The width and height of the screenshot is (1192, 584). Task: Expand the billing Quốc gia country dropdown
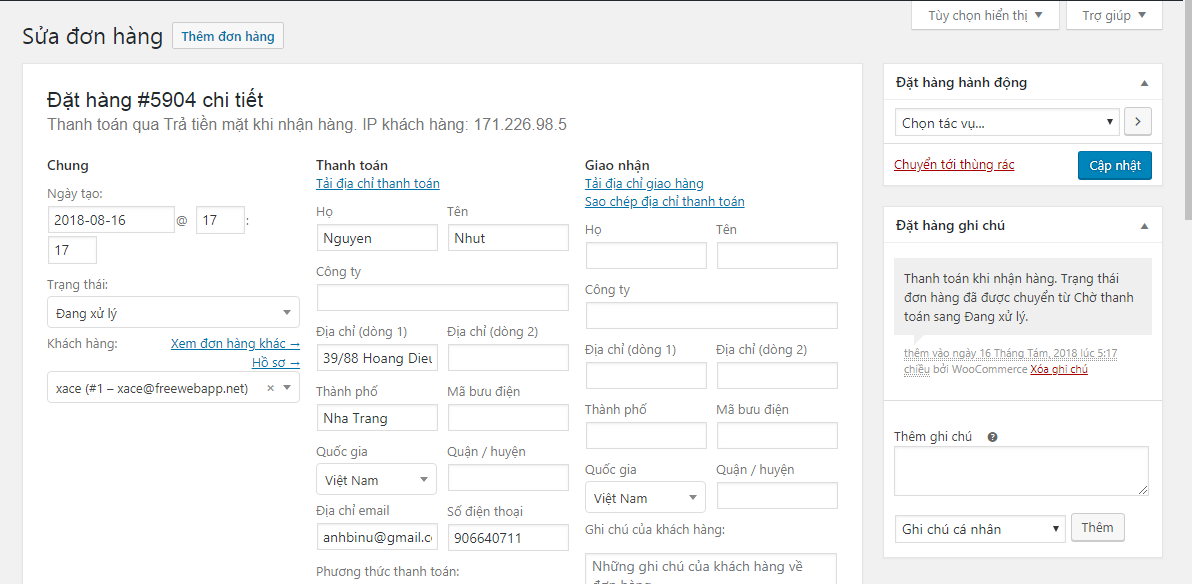pos(376,480)
